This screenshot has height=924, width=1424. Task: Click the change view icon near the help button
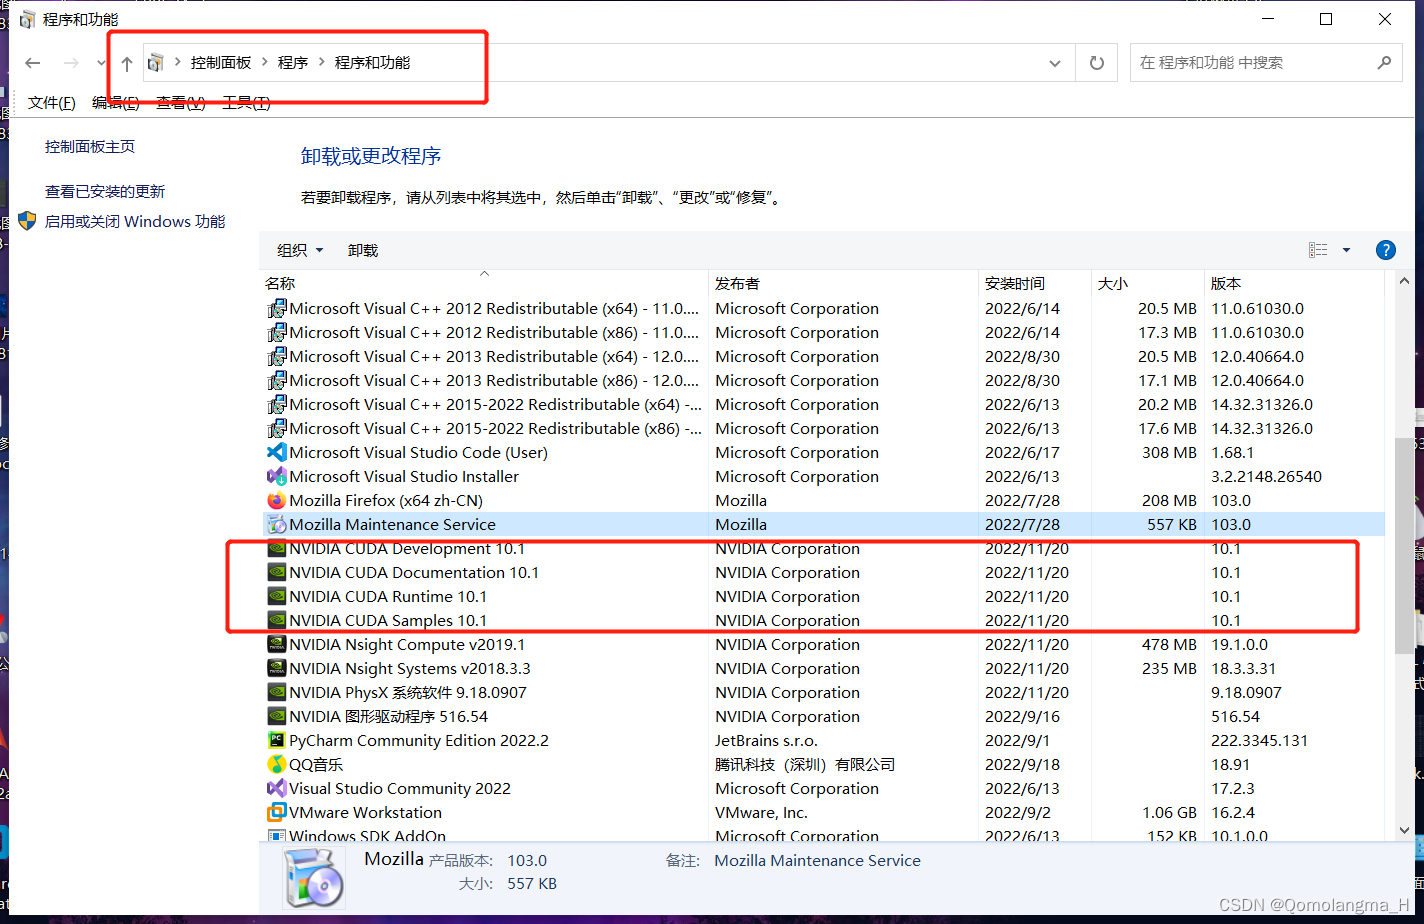click(1319, 250)
